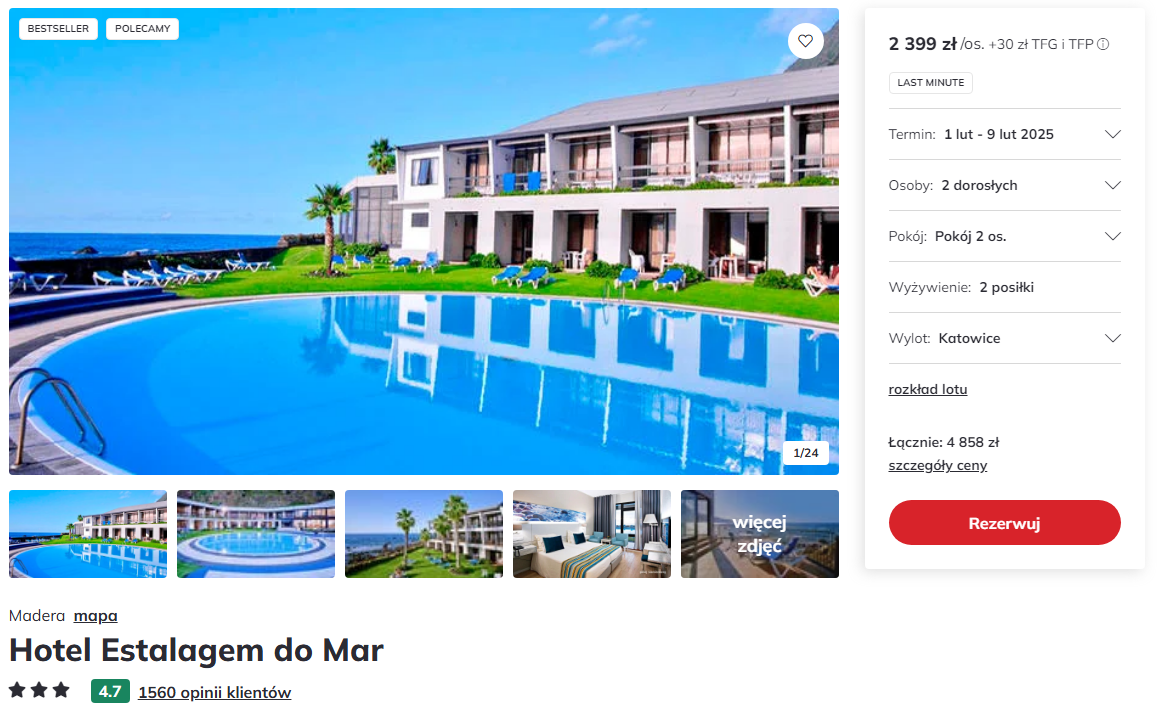Screen dimensions: 1159x716
Task: Add hotel to favorites with heart icon
Action: pos(806,41)
